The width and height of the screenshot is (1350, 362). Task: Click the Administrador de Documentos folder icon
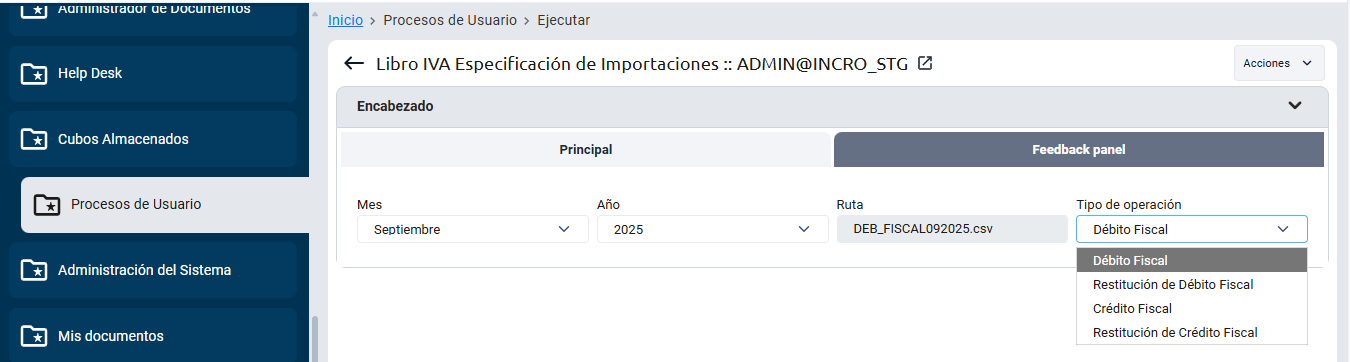(34, 9)
